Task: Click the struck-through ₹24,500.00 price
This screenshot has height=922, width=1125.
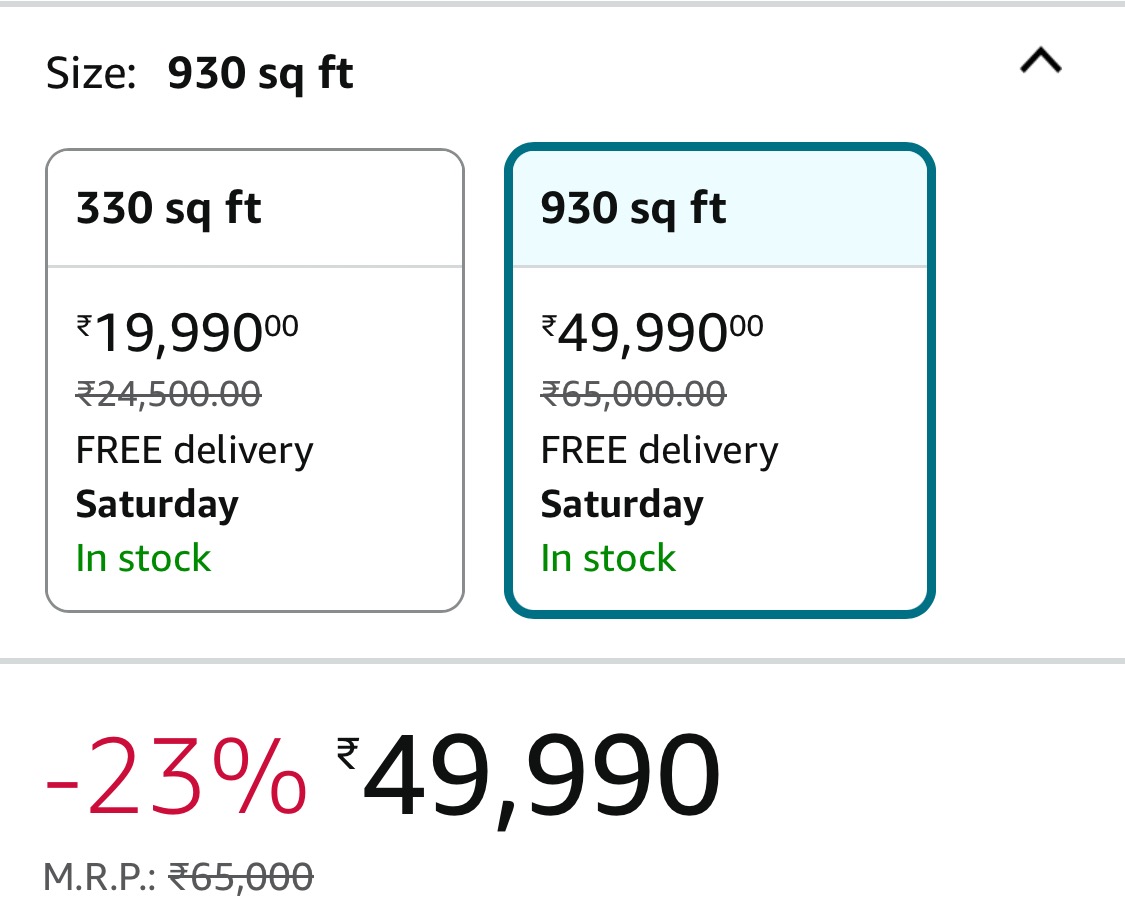Action: pyautogui.click(x=169, y=394)
